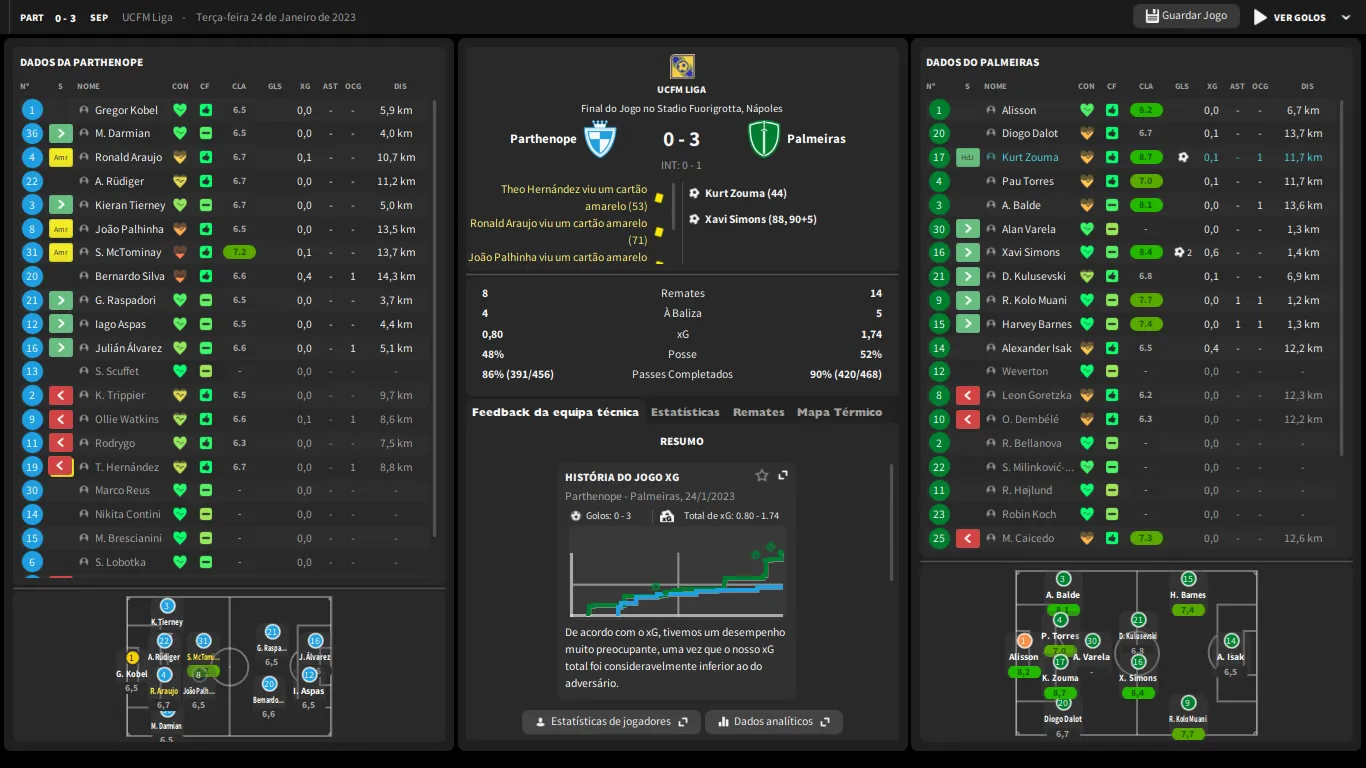The height and width of the screenshot is (768, 1366).
Task: Click Alisson's thumbs-up match fitness icon
Action: coord(1112,110)
